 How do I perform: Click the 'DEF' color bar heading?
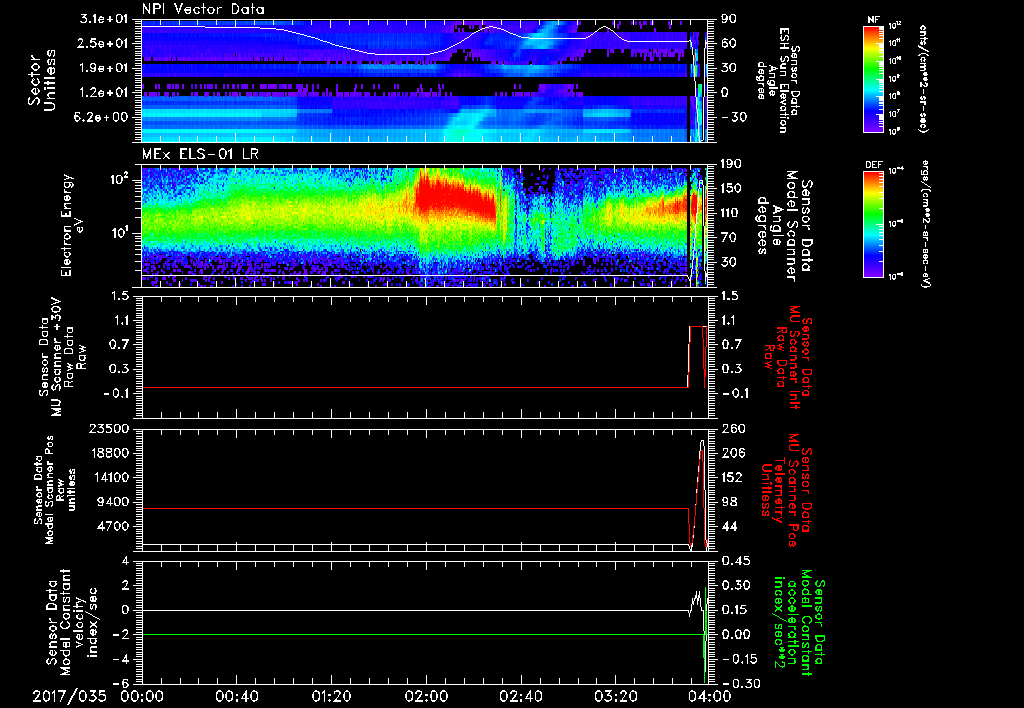pyautogui.click(x=874, y=165)
